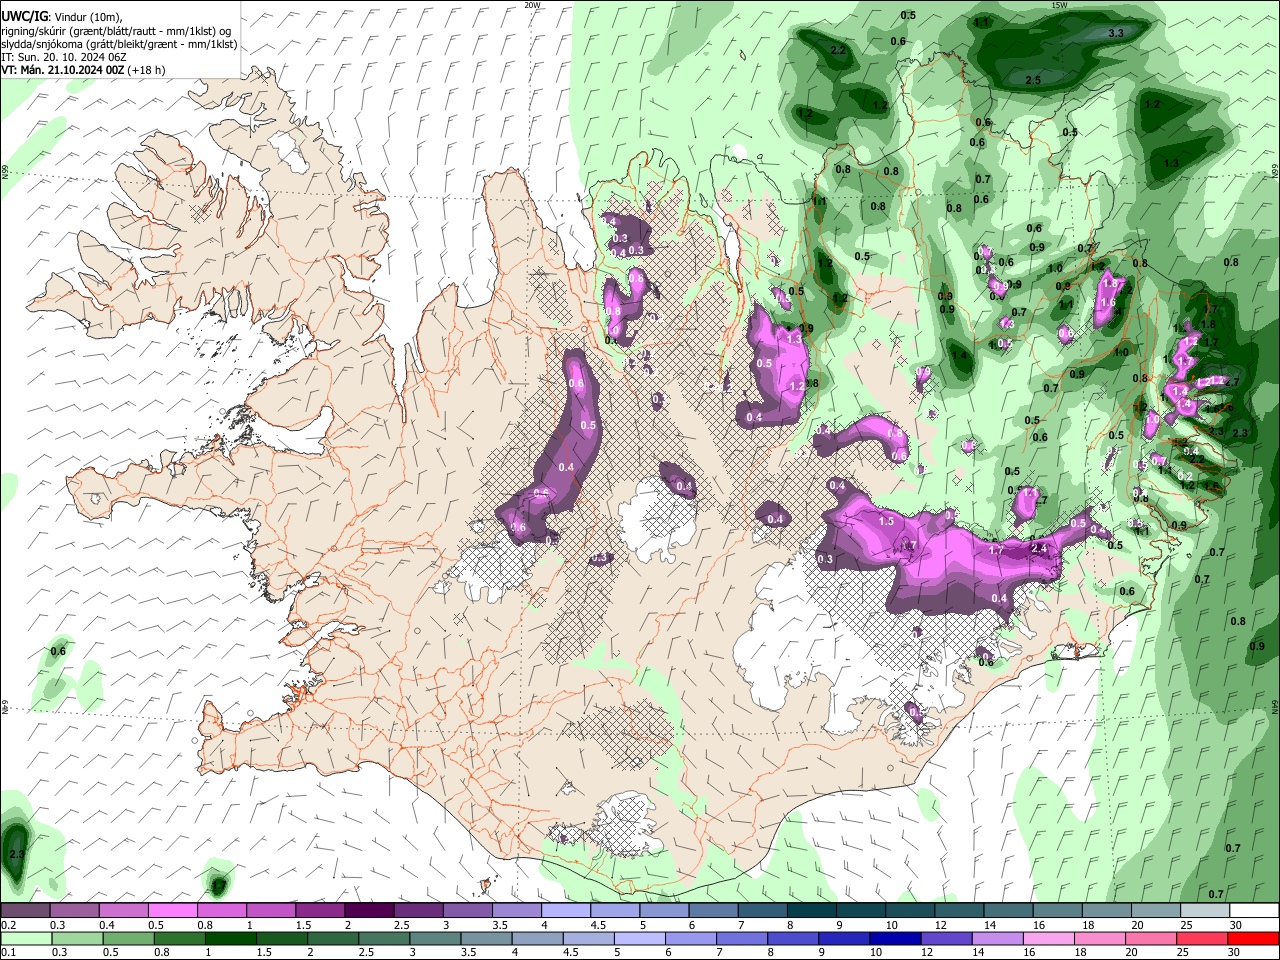Select the bright pink 0.5 snow legend swatch
Screen dimensions: 1280x960
click(x=172, y=910)
